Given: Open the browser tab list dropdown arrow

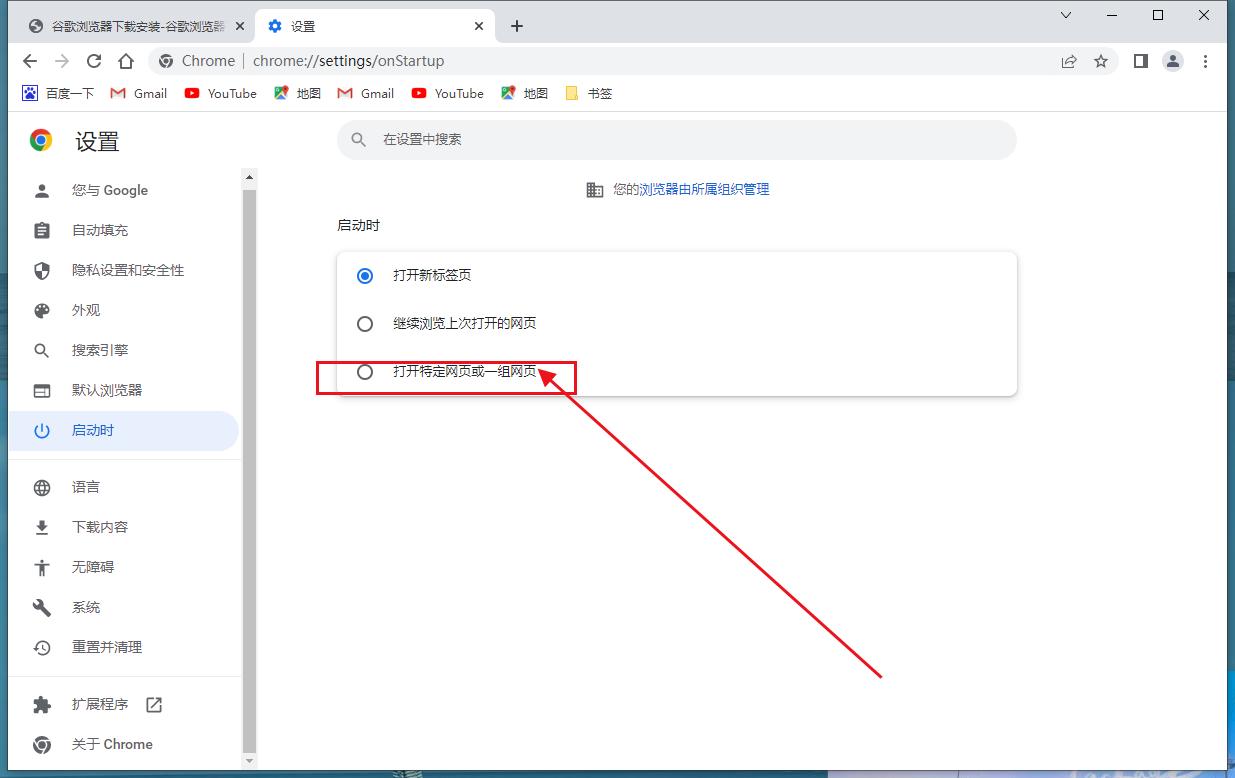Looking at the screenshot, I should click(x=1065, y=15).
